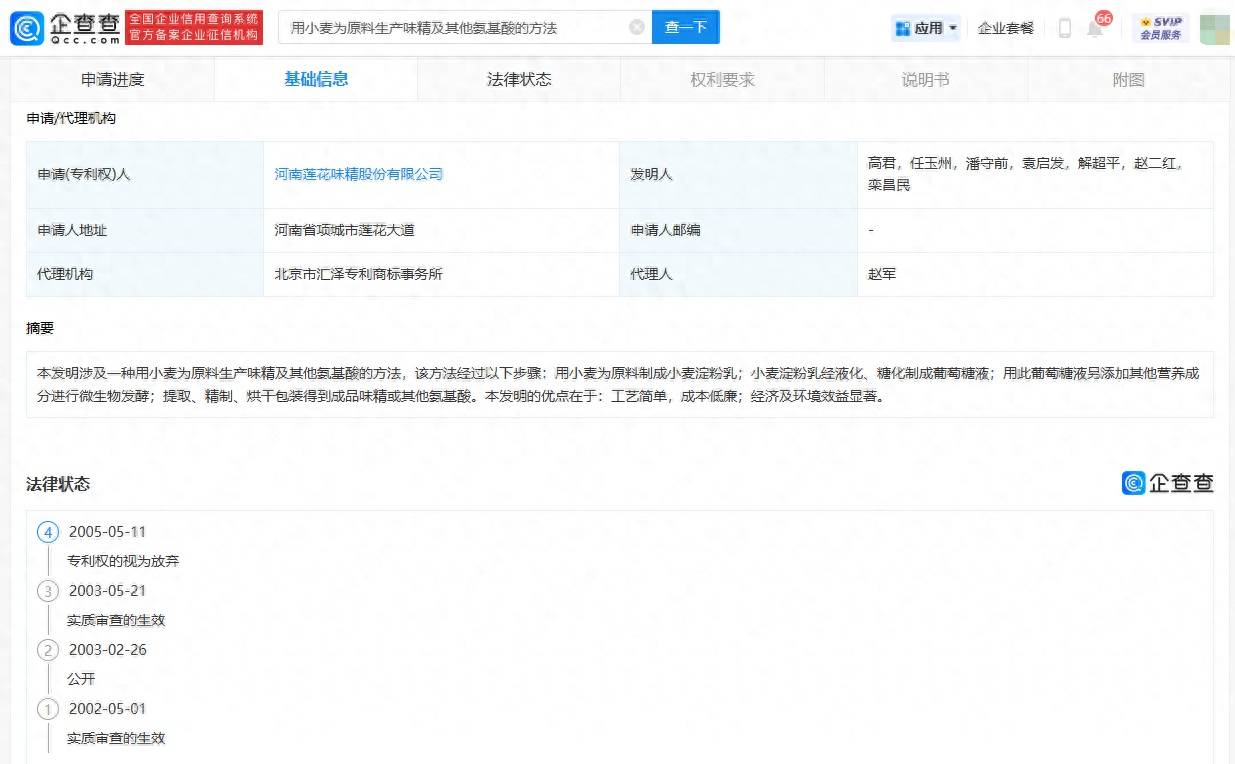Click the 摘要 section heading
Screen dimensions: 1235x764
[x=40, y=328]
